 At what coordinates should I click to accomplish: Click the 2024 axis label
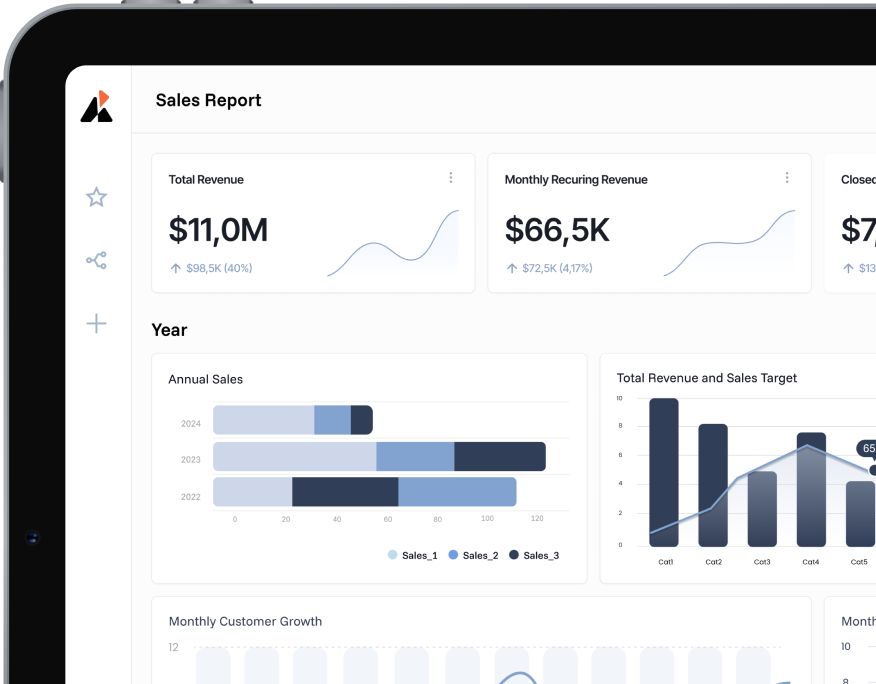coord(191,424)
